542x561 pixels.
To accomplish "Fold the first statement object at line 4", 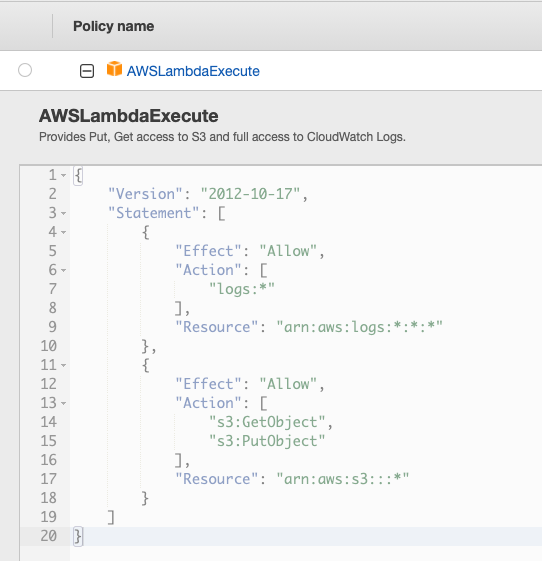I will (63, 232).
